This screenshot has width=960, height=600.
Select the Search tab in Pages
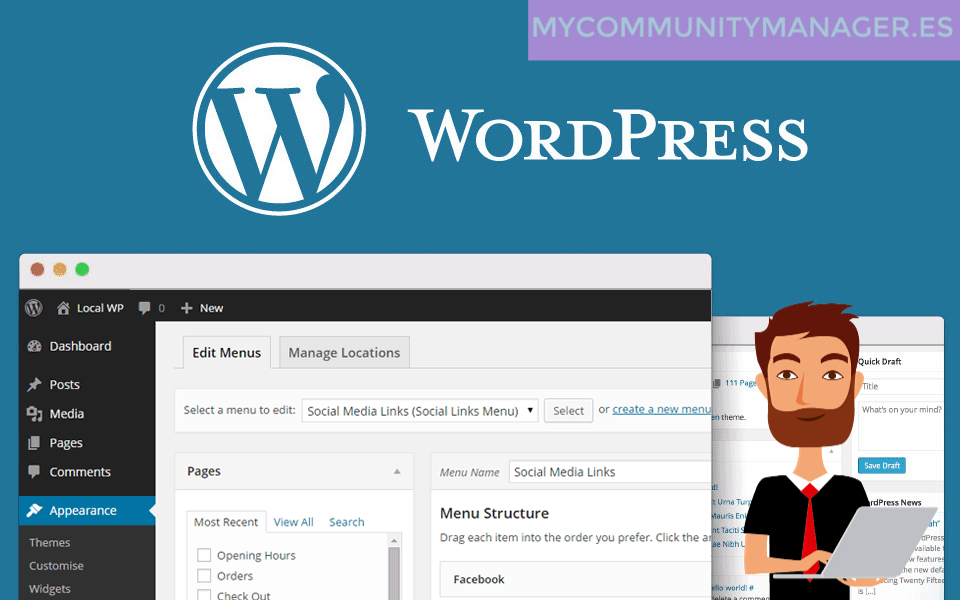(x=347, y=522)
